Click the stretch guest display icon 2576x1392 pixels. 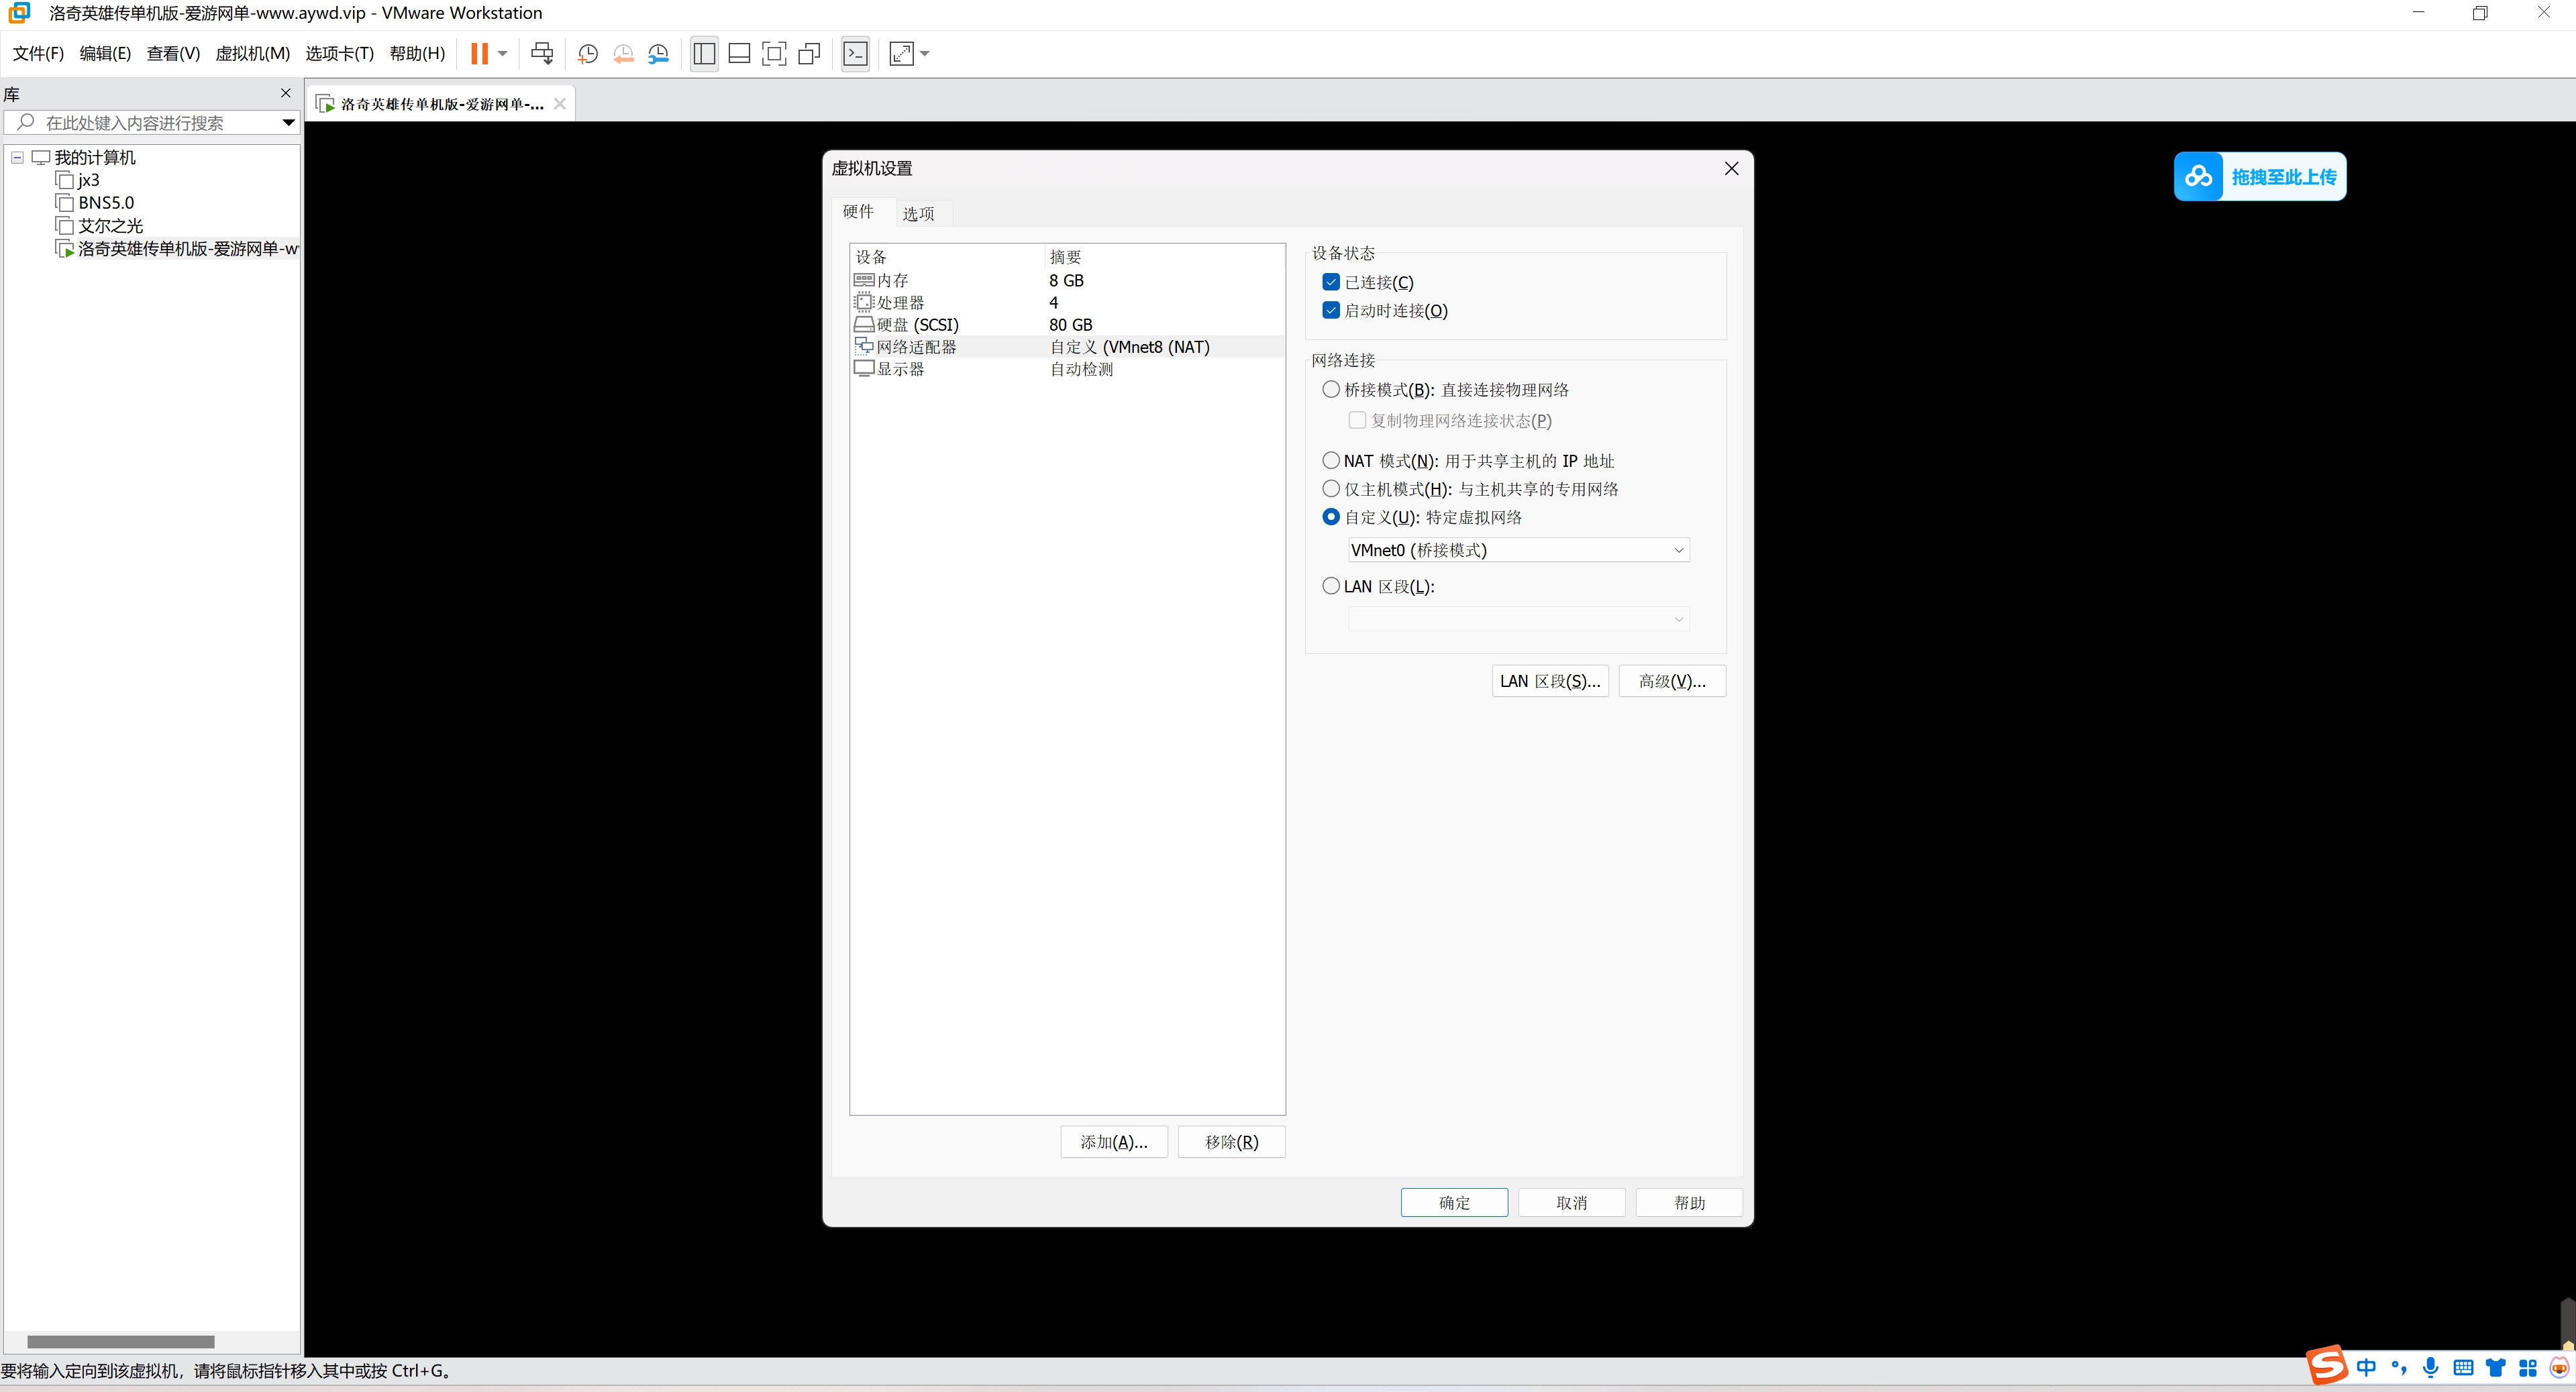901,54
